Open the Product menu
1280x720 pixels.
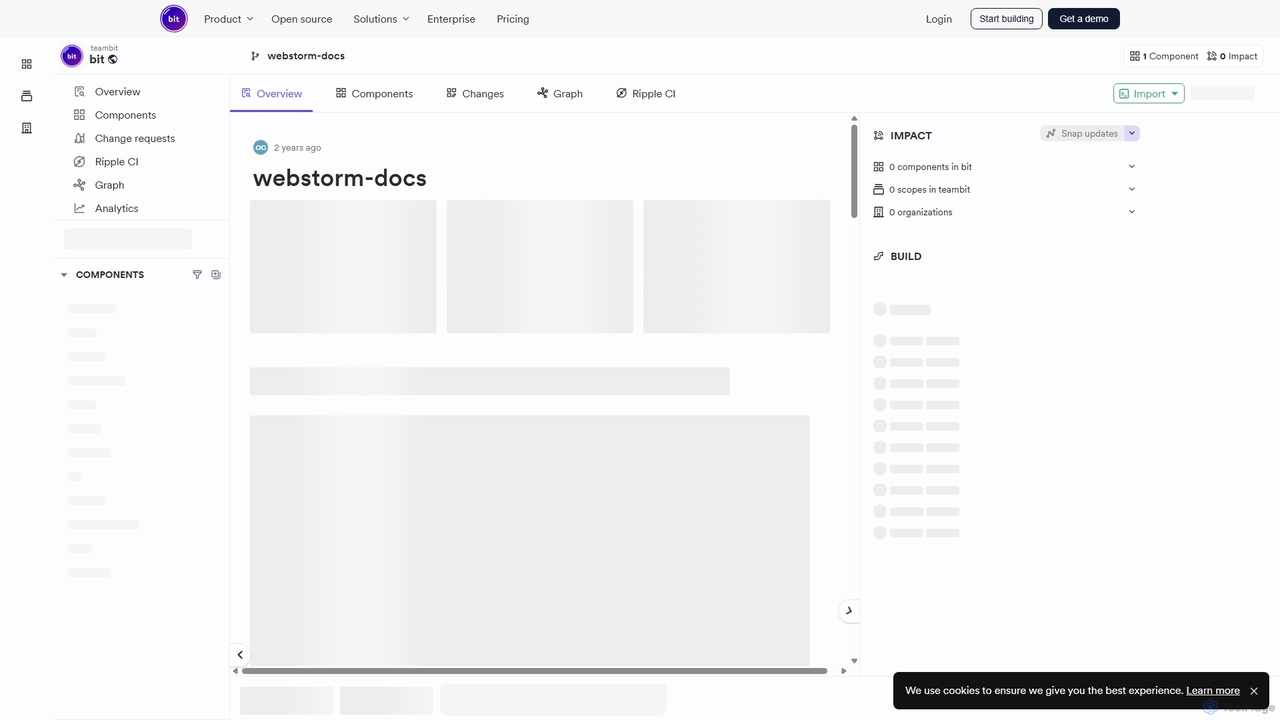pyautogui.click(x=228, y=19)
